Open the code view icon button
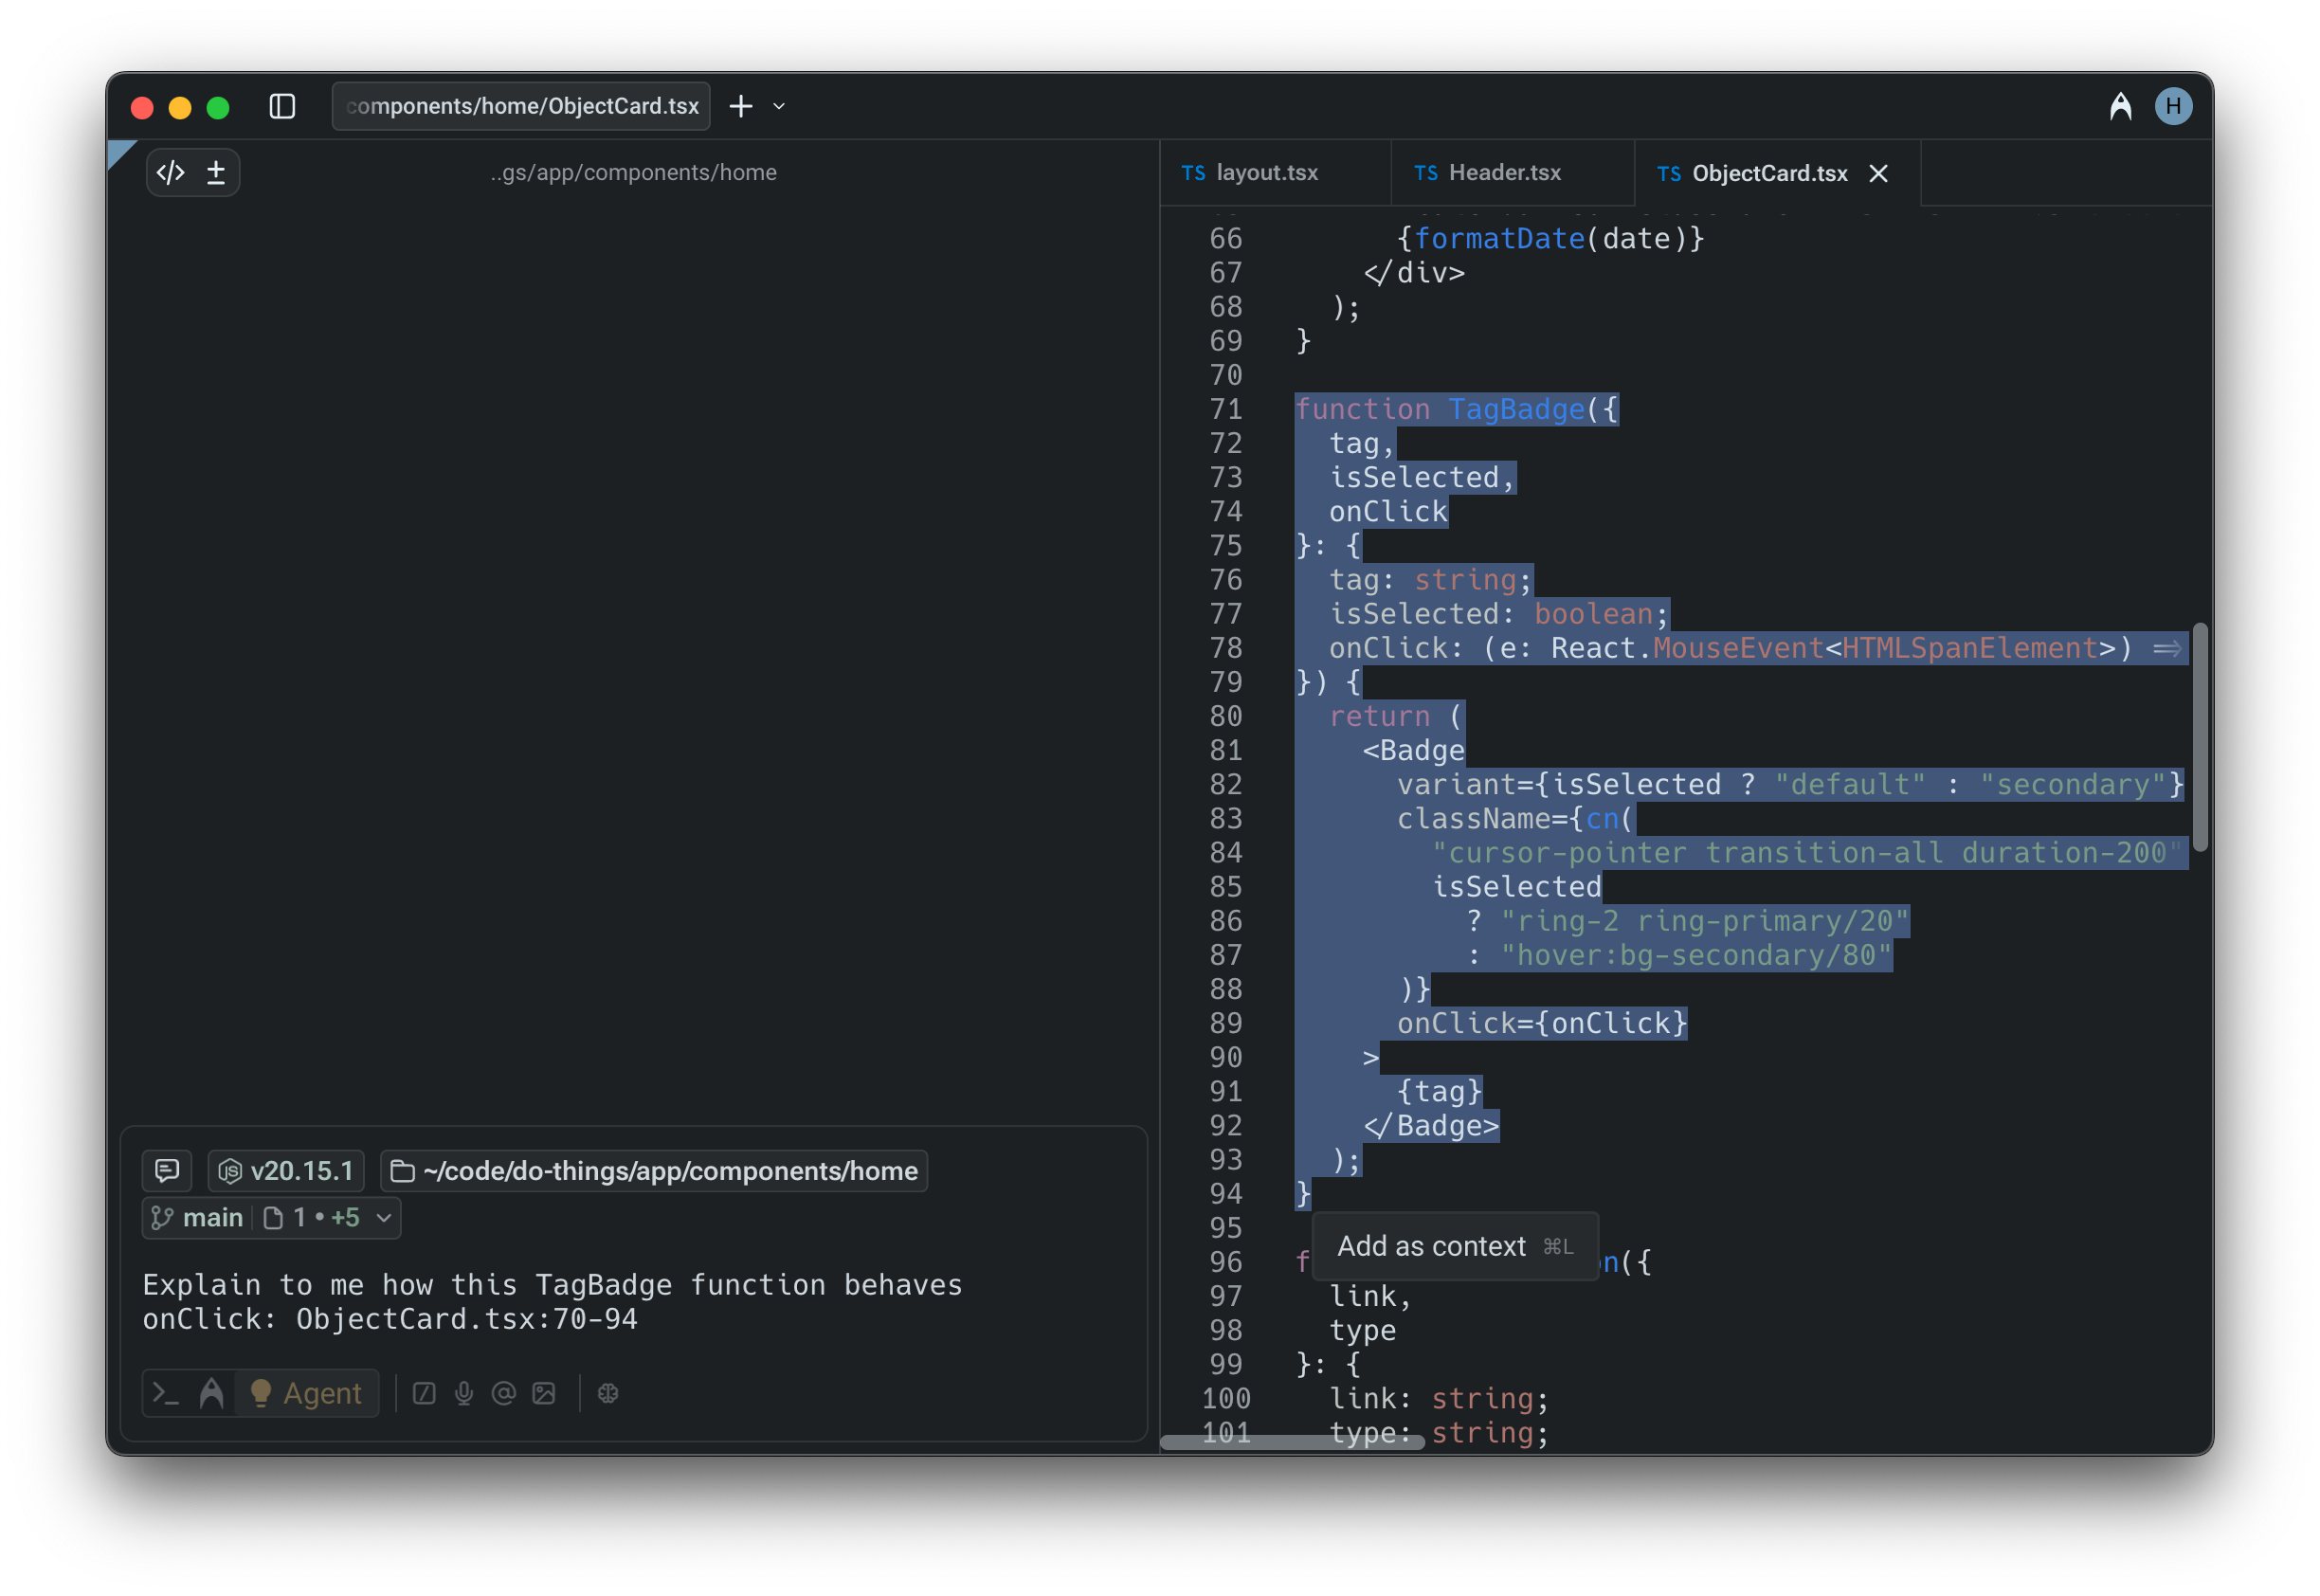The image size is (2320, 1596). point(171,173)
